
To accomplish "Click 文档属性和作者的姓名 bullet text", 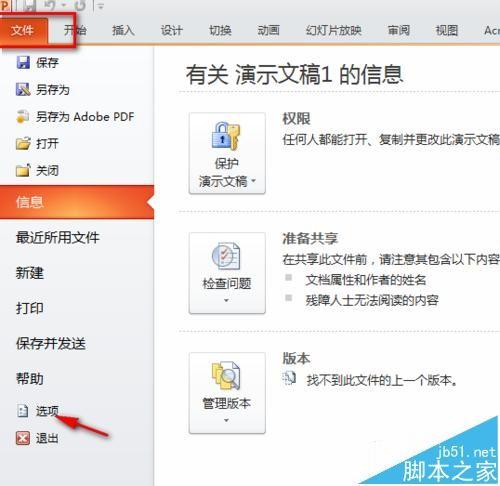I will pos(366,280).
